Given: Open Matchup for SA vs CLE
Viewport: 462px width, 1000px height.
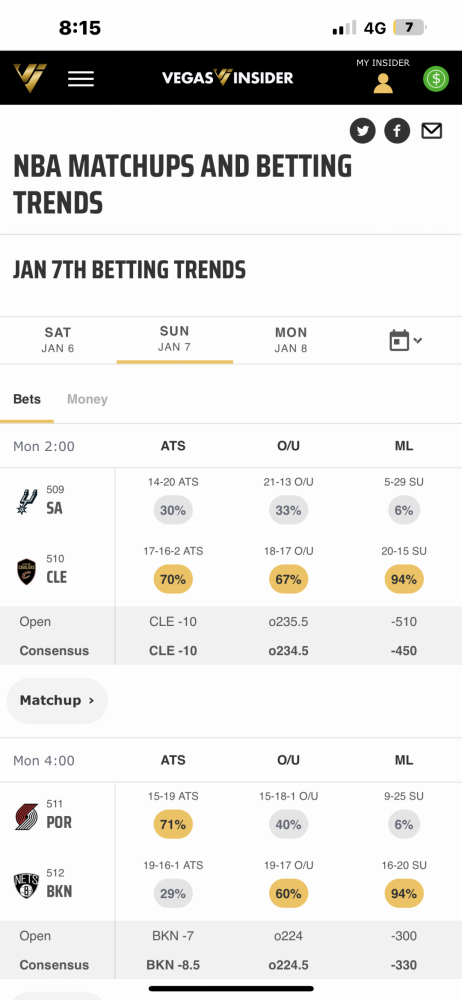Looking at the screenshot, I should pyautogui.click(x=57, y=700).
